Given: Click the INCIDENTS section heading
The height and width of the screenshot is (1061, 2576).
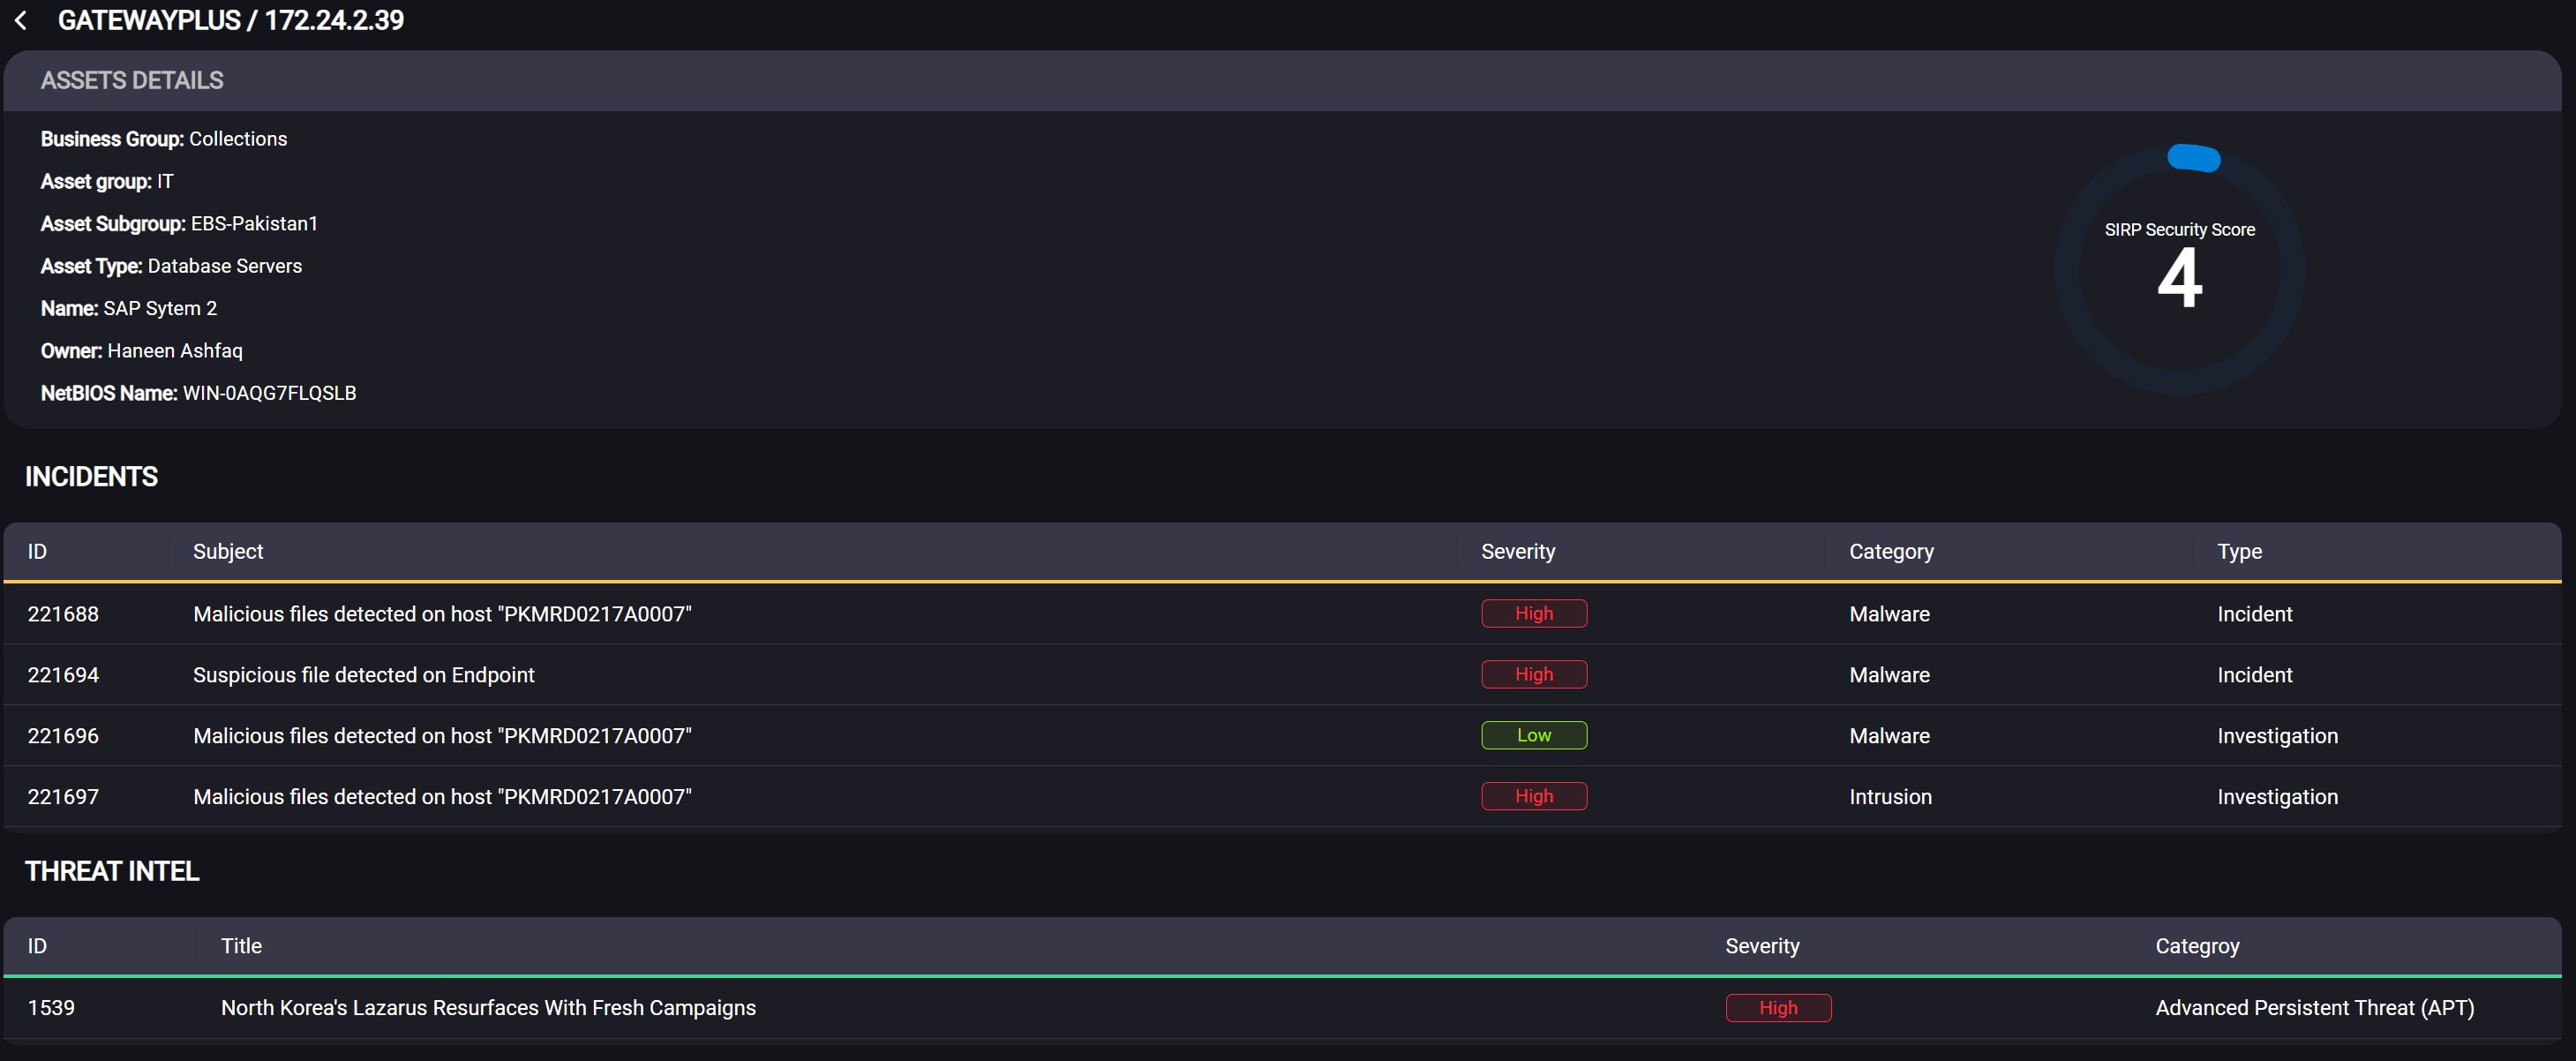Looking at the screenshot, I should pos(91,477).
